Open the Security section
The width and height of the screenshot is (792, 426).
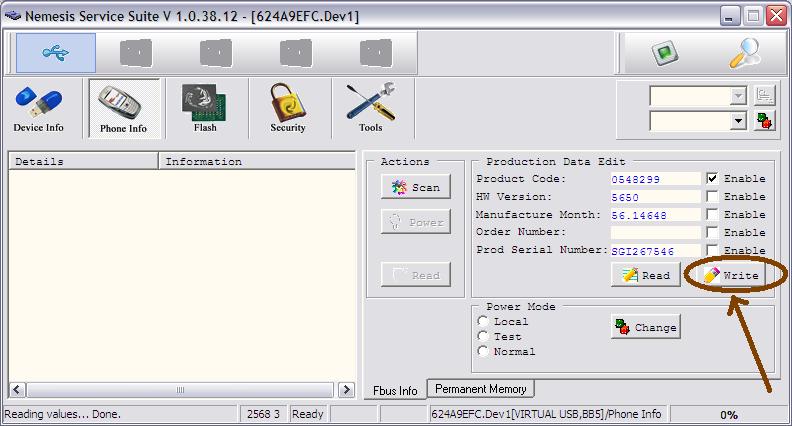click(287, 109)
